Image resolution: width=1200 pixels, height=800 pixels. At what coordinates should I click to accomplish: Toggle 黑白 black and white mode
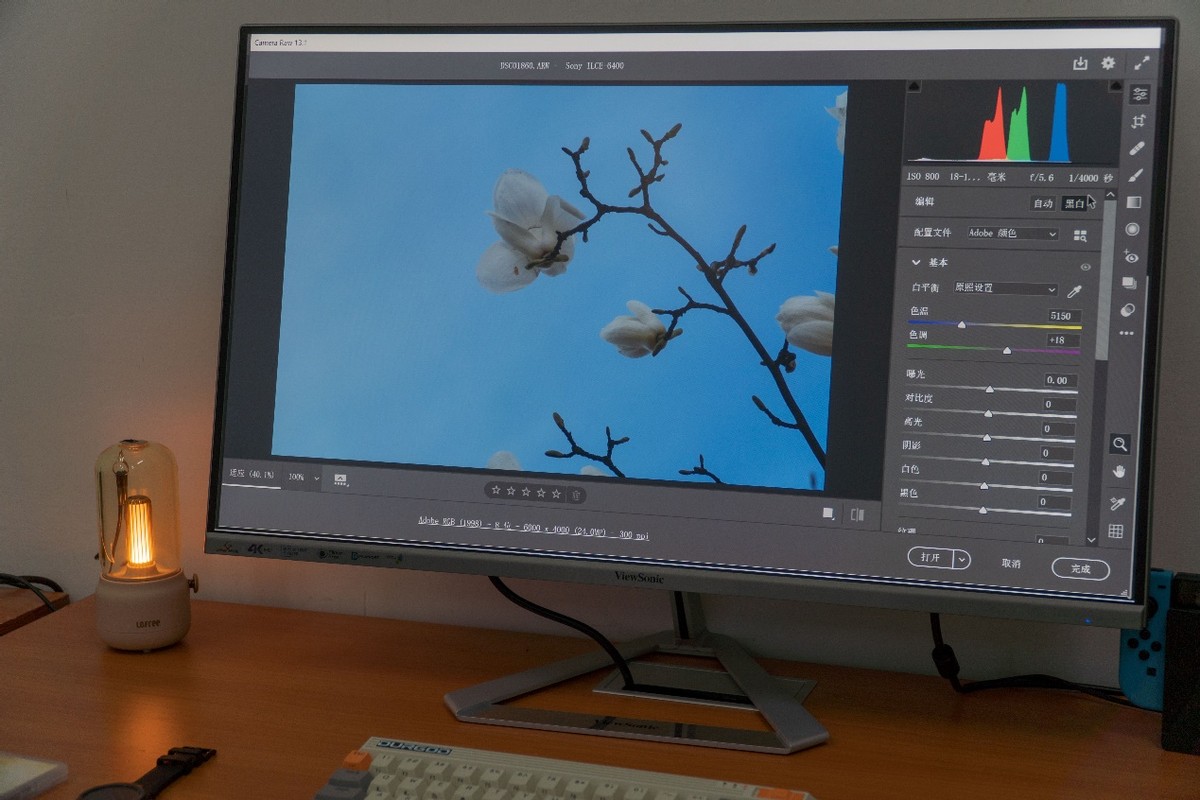[1074, 203]
